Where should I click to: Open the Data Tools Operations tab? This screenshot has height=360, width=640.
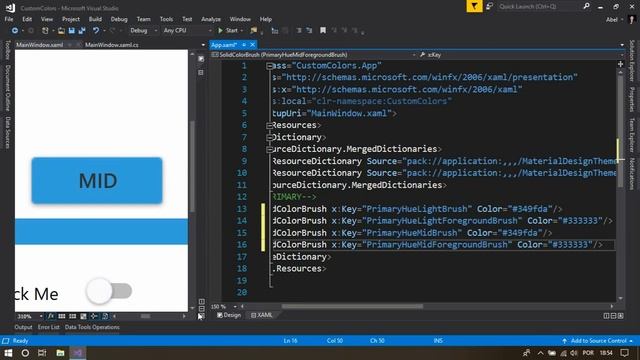click(x=92, y=327)
